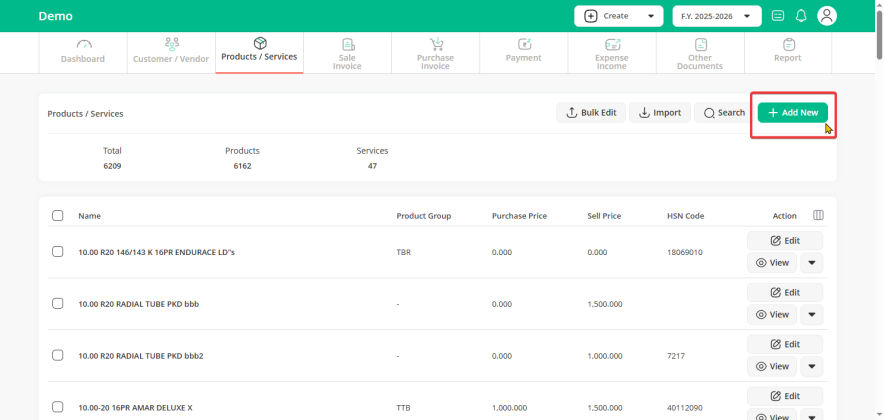Click the Add New button
Viewport: 884px width, 420px height.
(x=792, y=113)
